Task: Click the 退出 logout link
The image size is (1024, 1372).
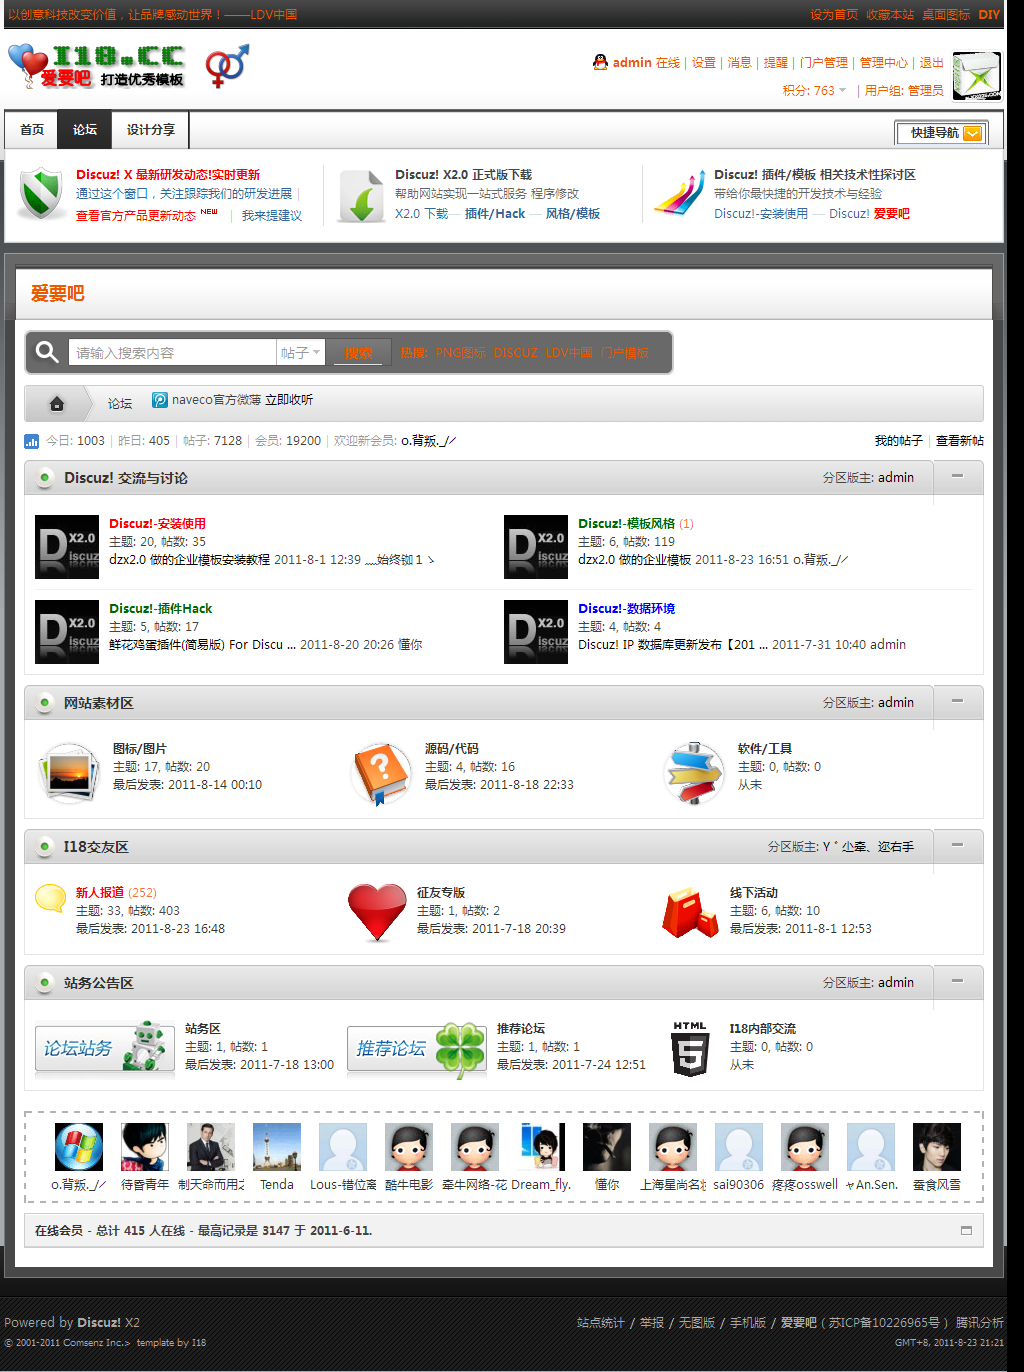Action: click(x=931, y=62)
